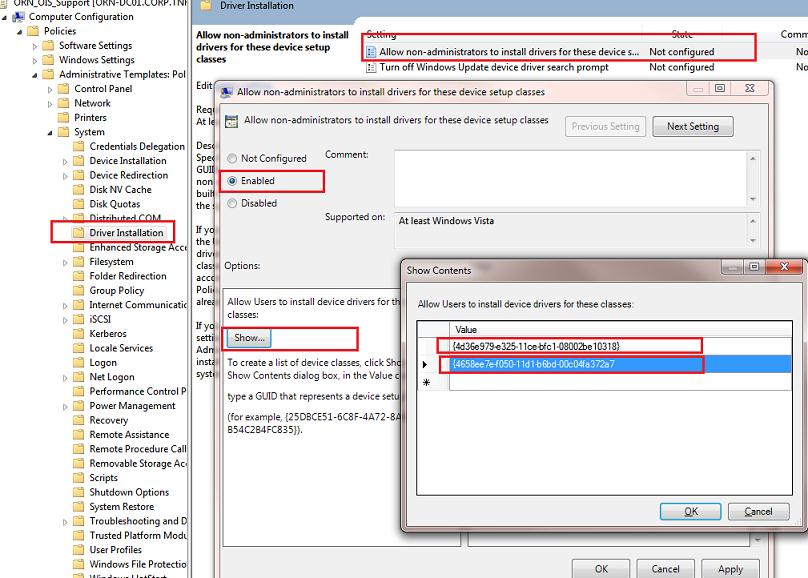Click the policy setting icon beside Allow non-administrators
The width and height of the screenshot is (808, 578).
pos(371,52)
